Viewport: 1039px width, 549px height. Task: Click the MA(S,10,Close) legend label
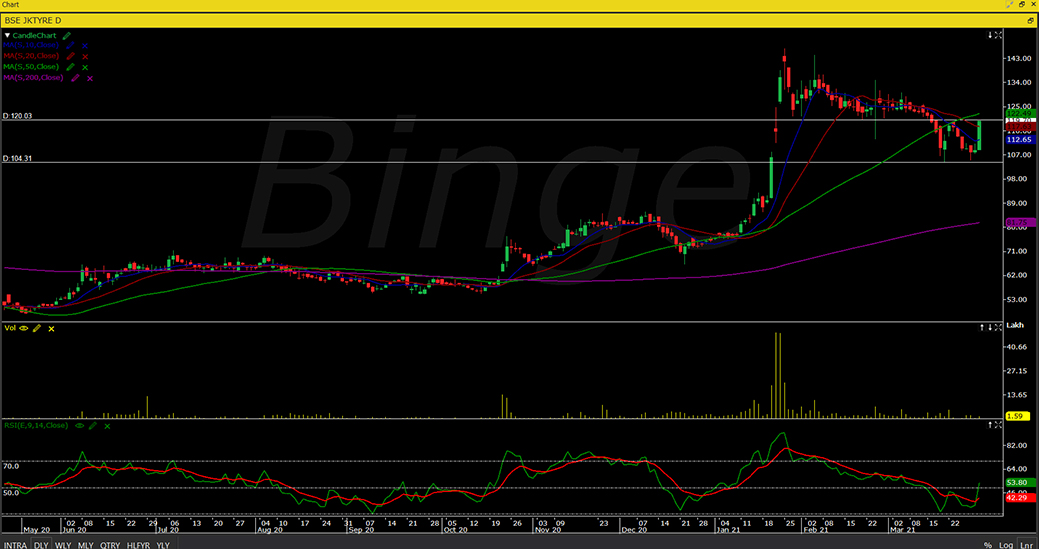coord(31,46)
